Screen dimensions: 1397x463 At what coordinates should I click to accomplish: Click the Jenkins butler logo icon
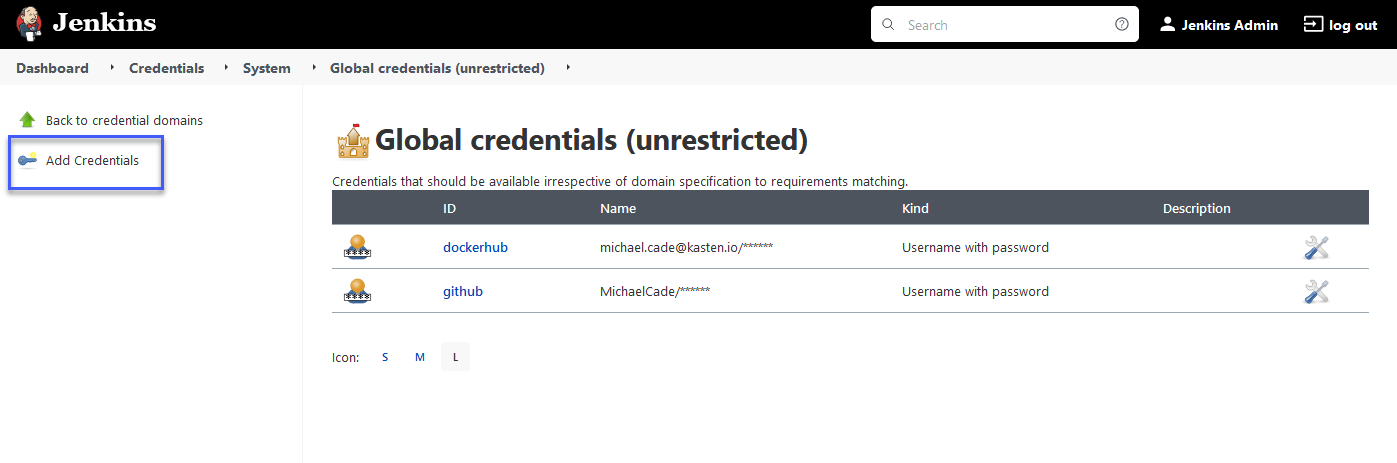click(x=30, y=23)
